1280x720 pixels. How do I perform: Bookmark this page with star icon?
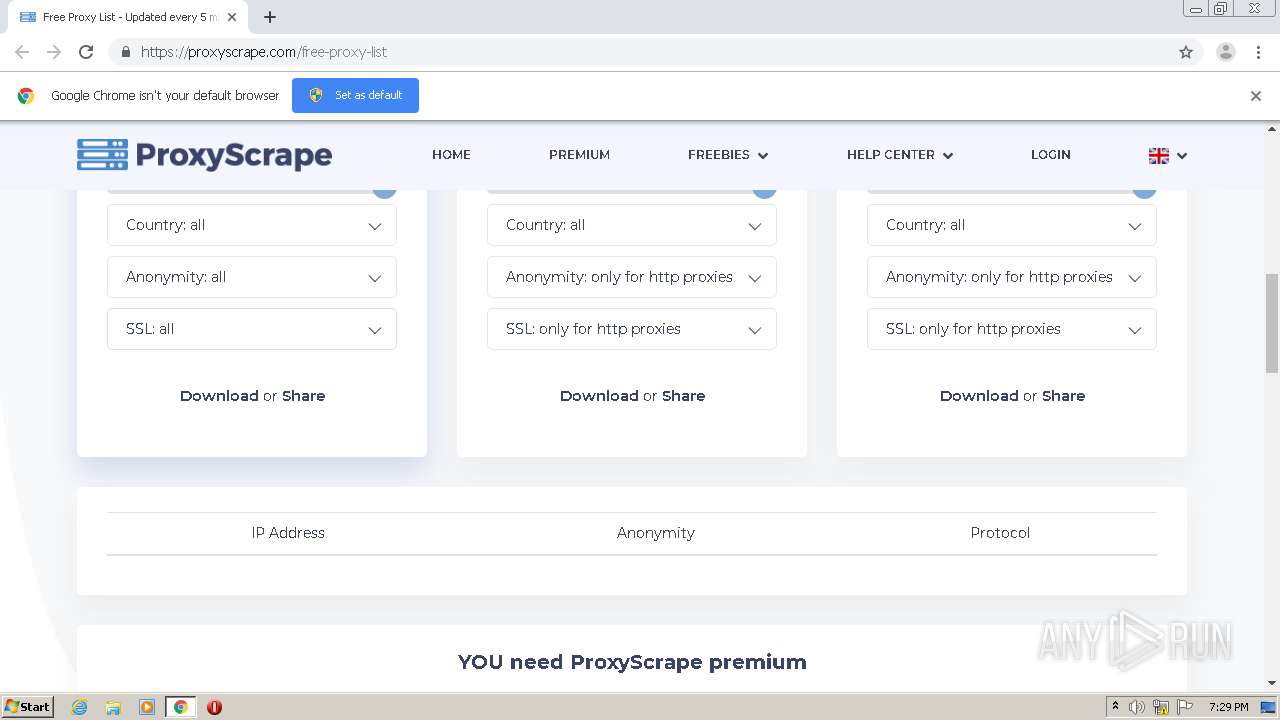1186,52
